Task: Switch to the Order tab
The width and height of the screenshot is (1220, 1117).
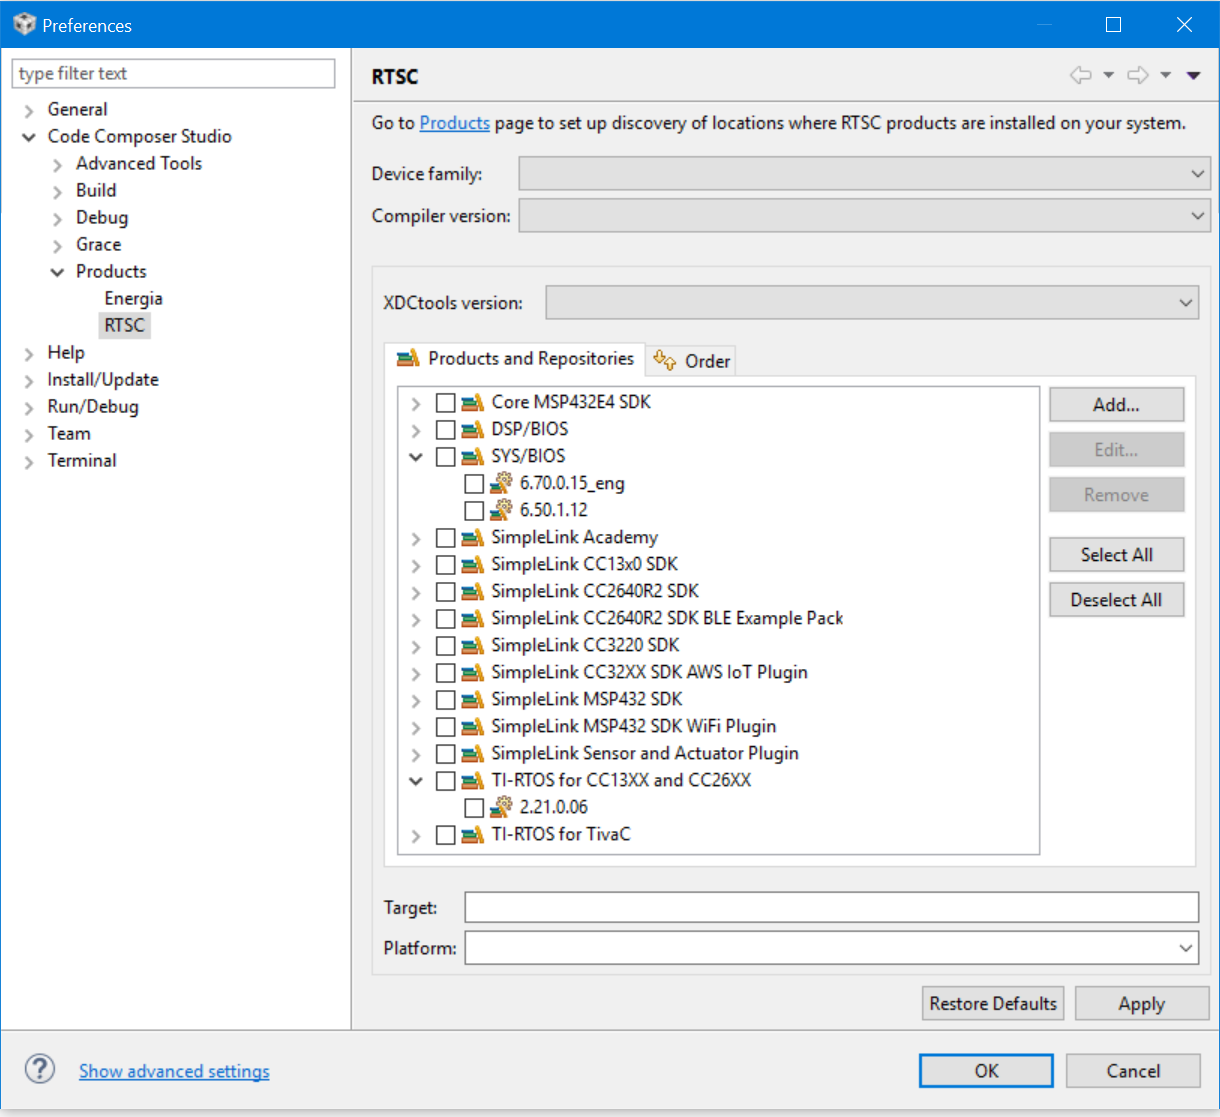Action: click(x=692, y=361)
